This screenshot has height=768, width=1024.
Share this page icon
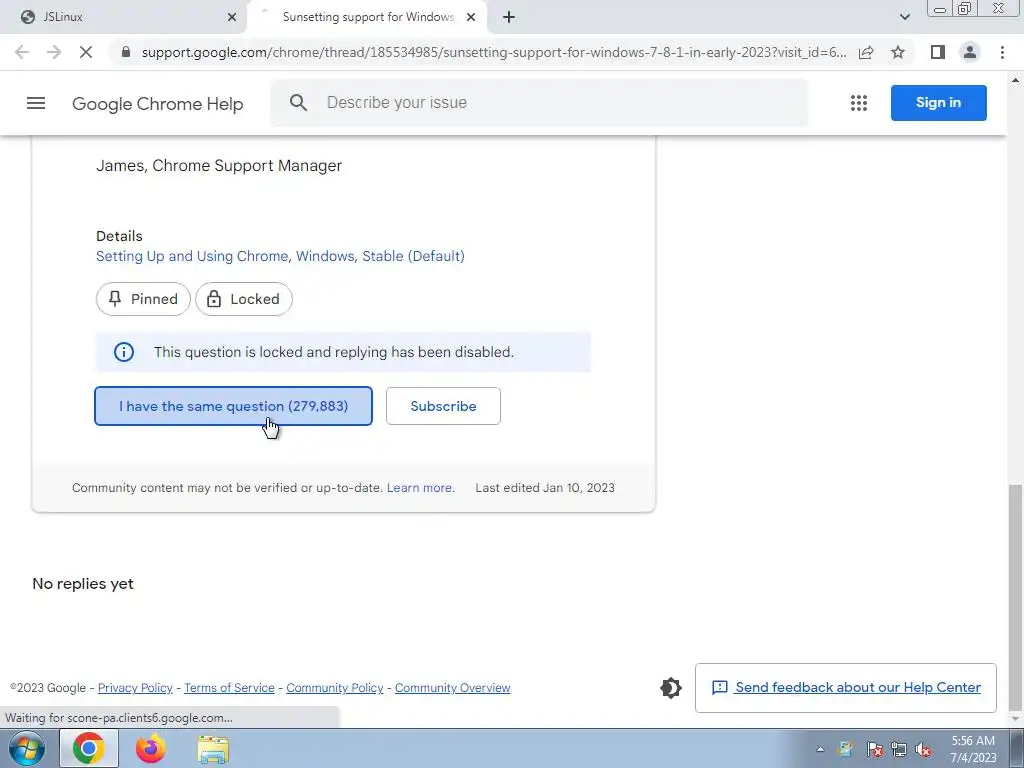[x=866, y=52]
